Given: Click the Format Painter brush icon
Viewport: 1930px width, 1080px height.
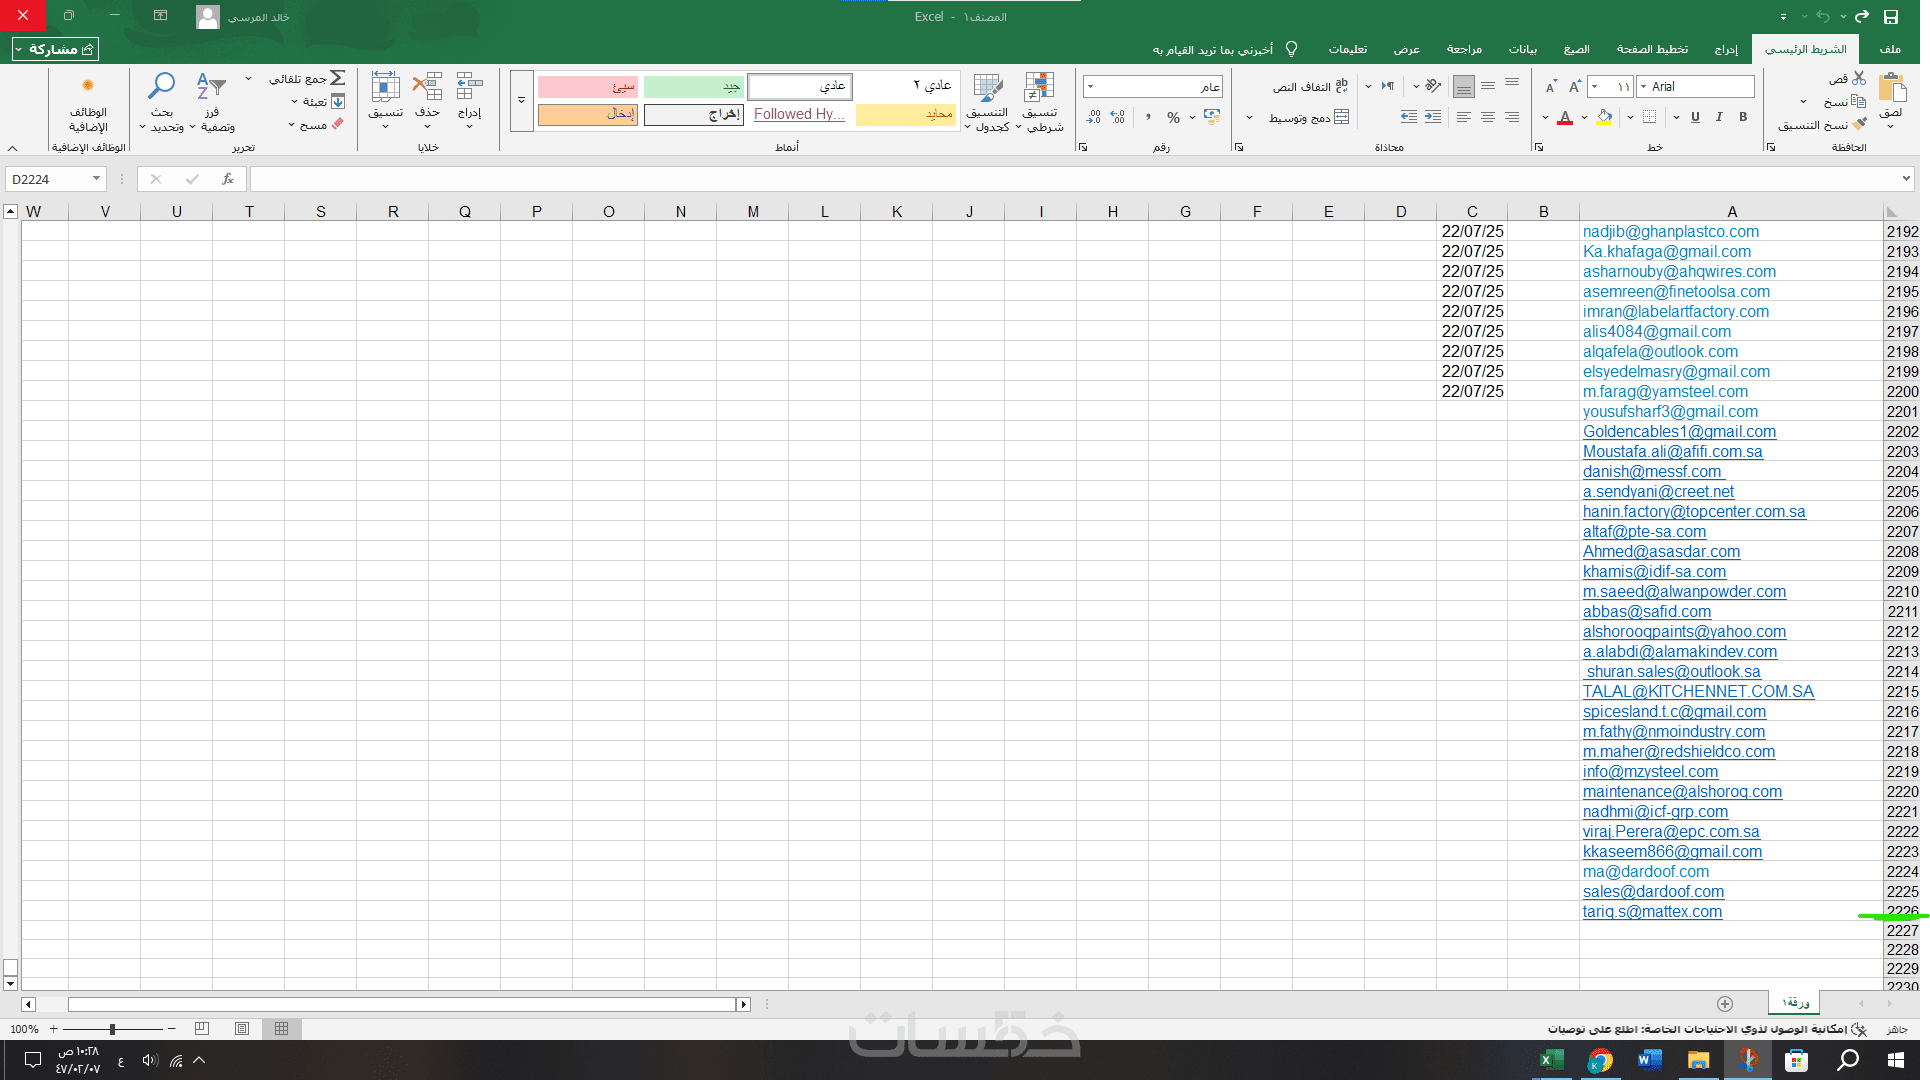Looking at the screenshot, I should (x=1859, y=125).
